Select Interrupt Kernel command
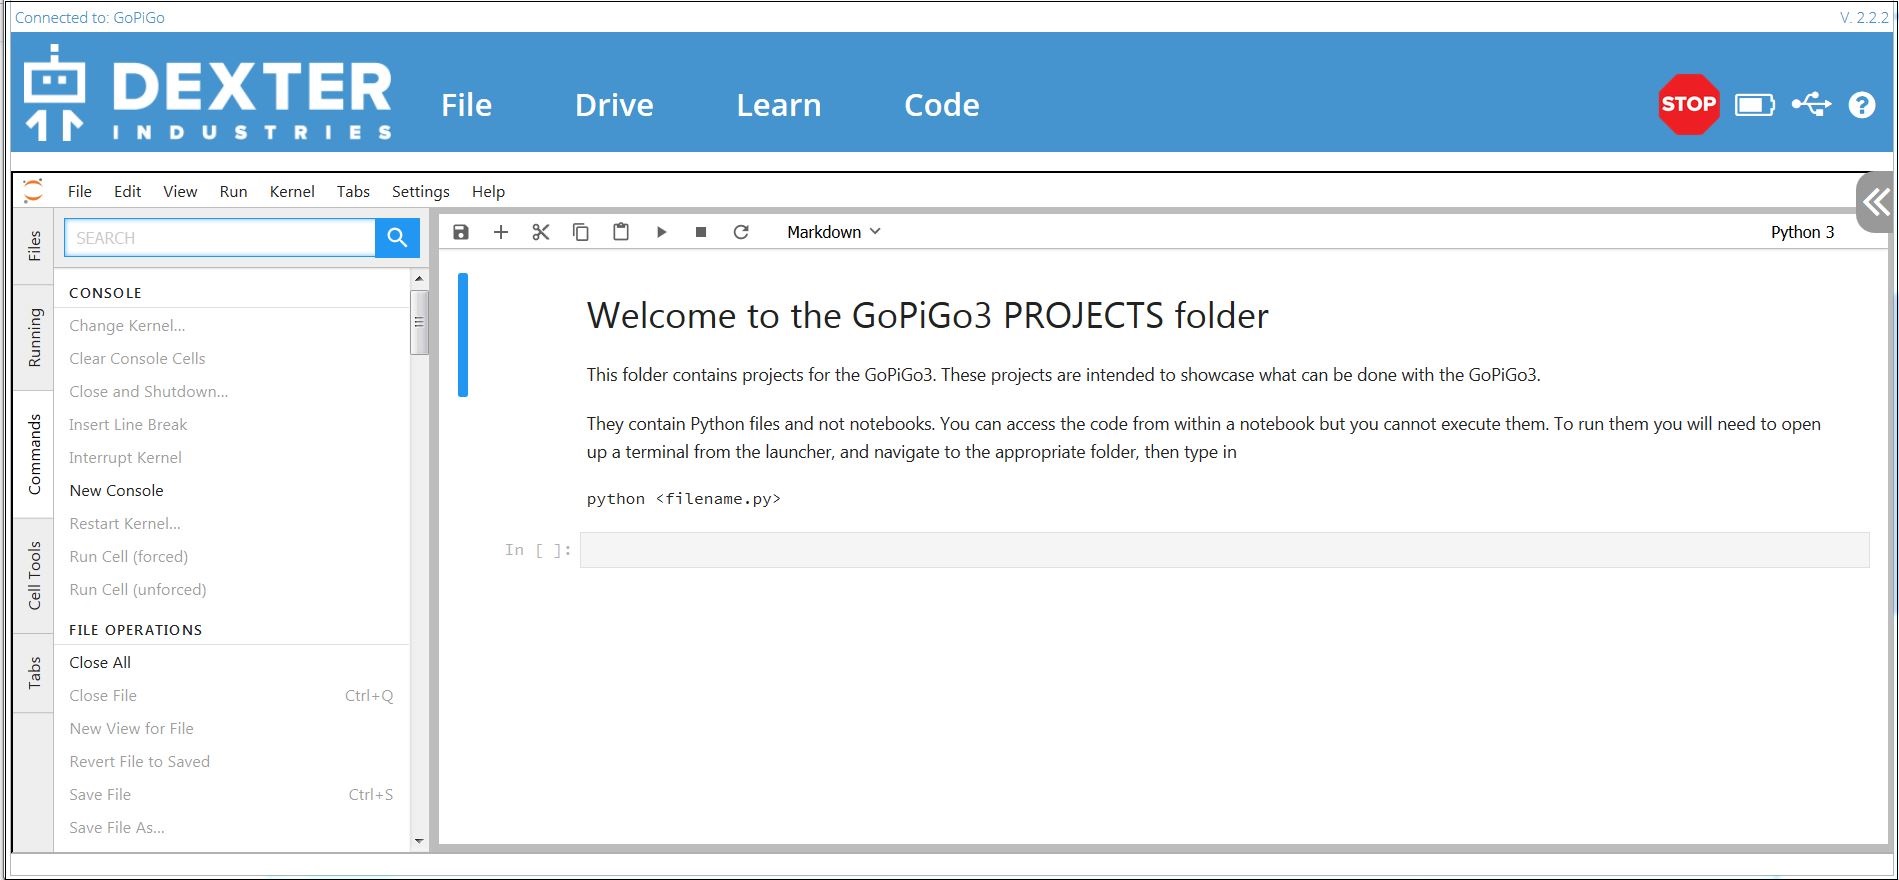The image size is (1899, 880). 232,458
